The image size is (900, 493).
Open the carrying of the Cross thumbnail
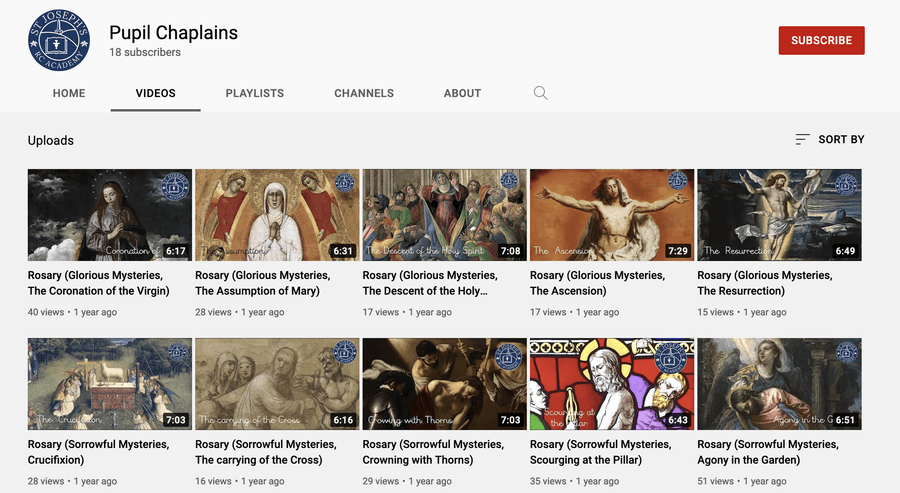(277, 384)
